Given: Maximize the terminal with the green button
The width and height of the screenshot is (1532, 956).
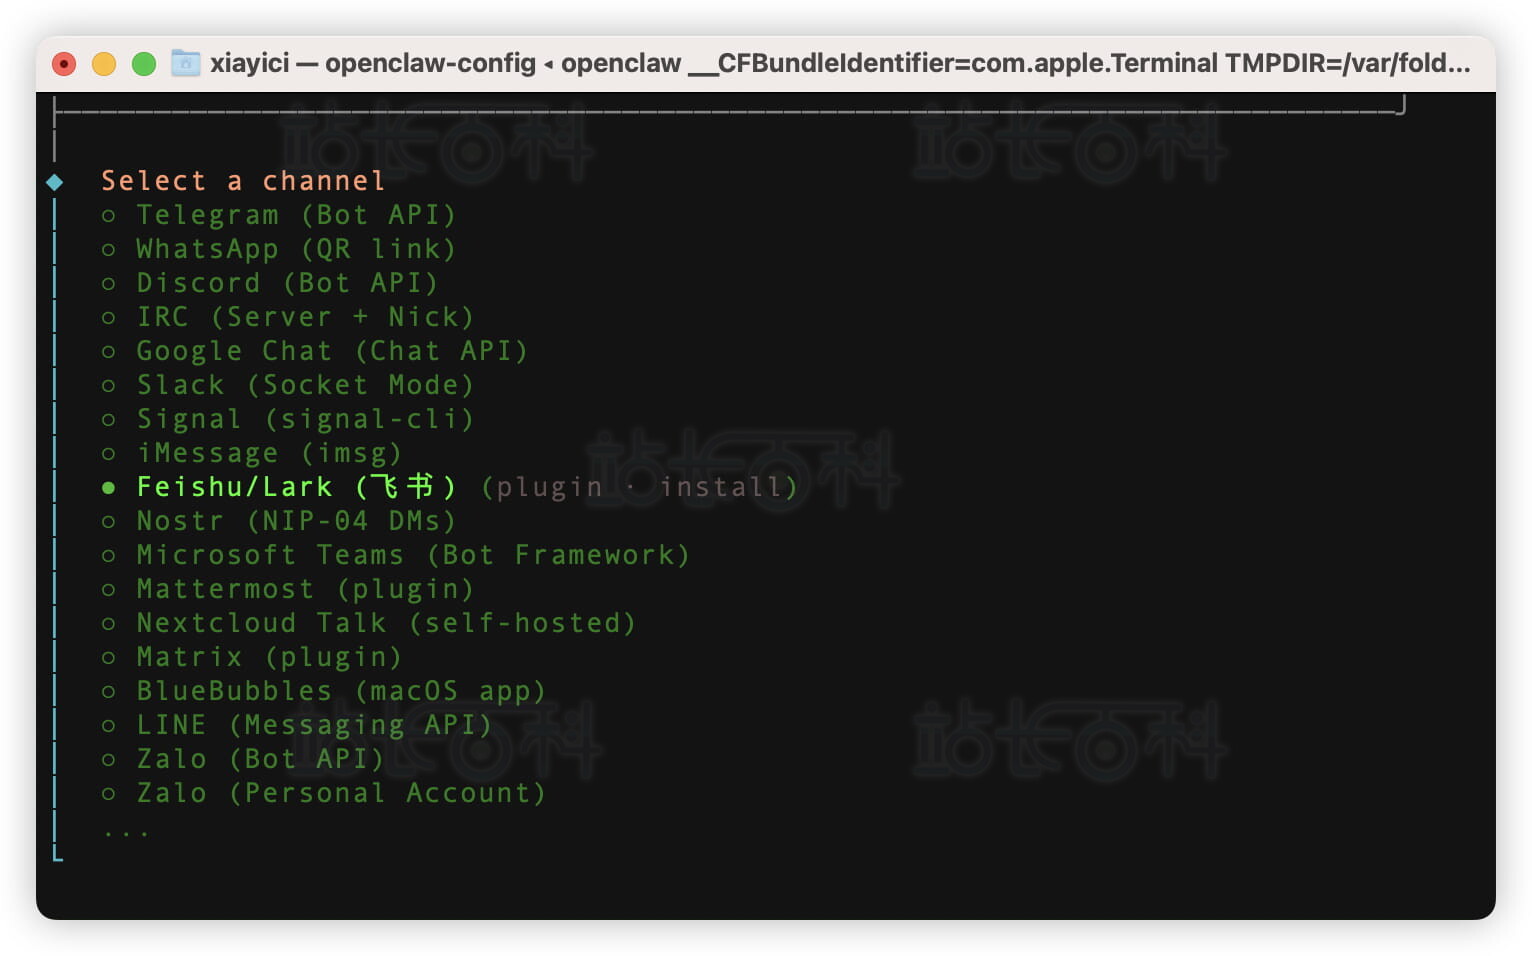Looking at the screenshot, I should [x=144, y=64].
